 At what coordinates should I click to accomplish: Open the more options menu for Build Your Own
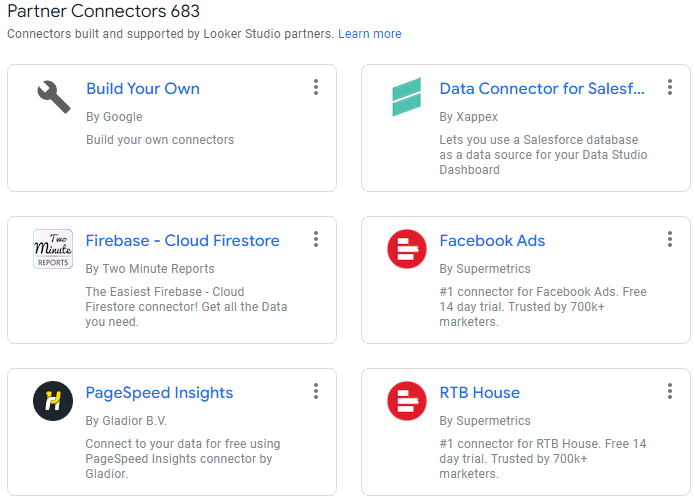(316, 87)
